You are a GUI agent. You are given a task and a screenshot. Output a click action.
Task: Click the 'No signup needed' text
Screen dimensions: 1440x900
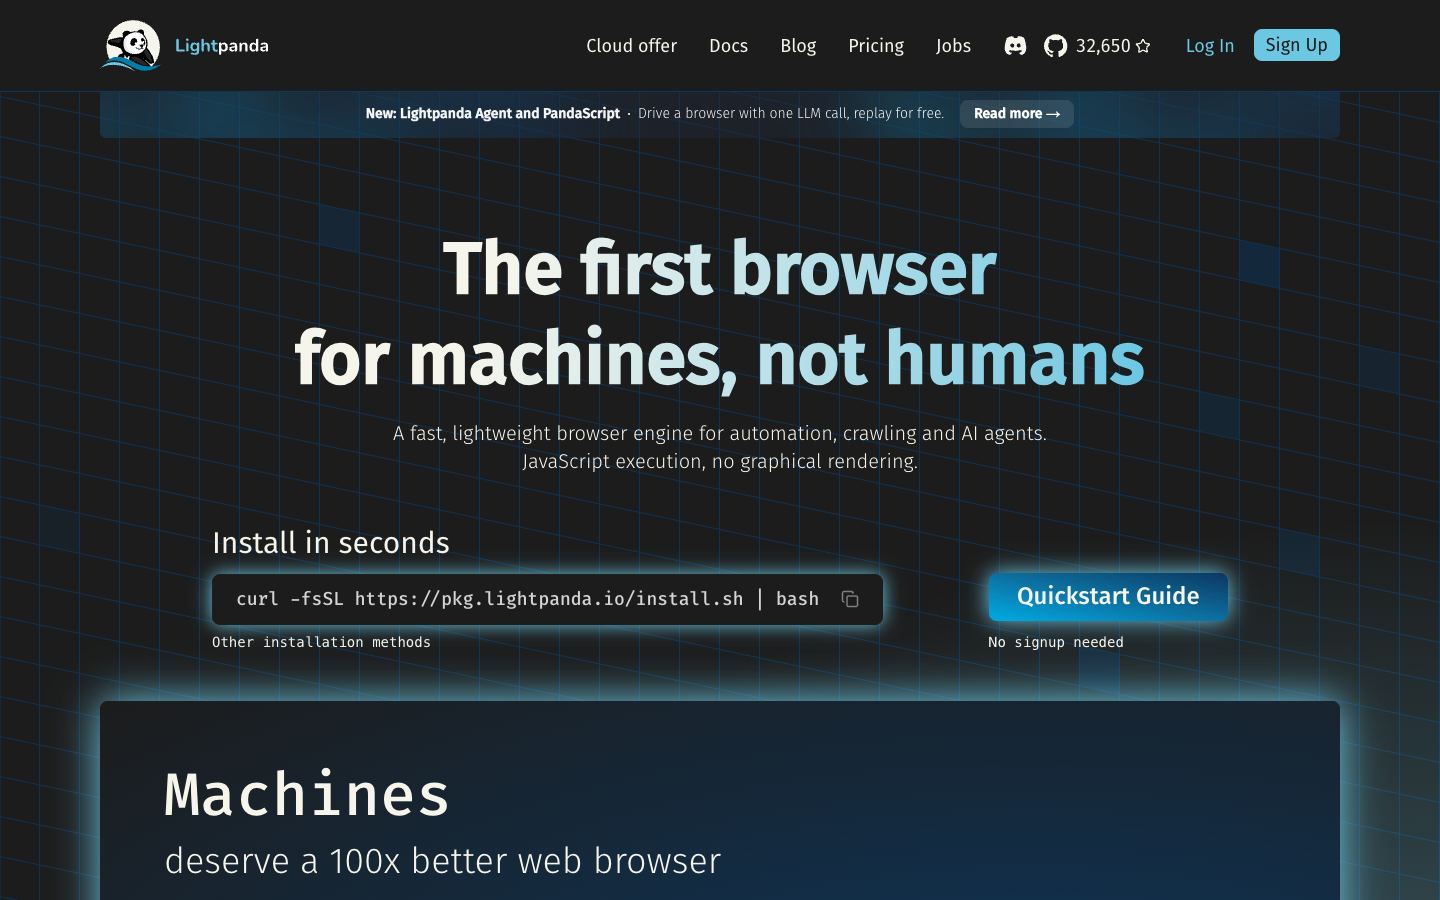(x=1056, y=642)
